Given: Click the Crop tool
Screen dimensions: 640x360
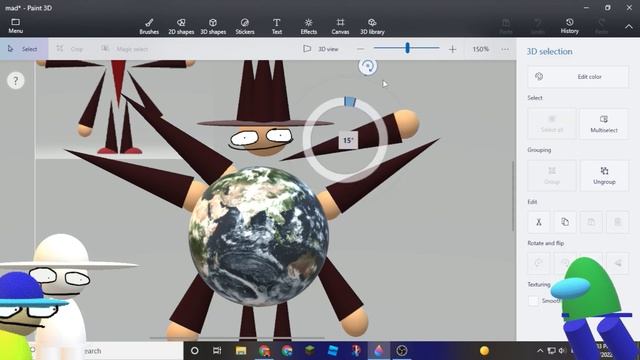Looking at the screenshot, I should (x=70, y=49).
